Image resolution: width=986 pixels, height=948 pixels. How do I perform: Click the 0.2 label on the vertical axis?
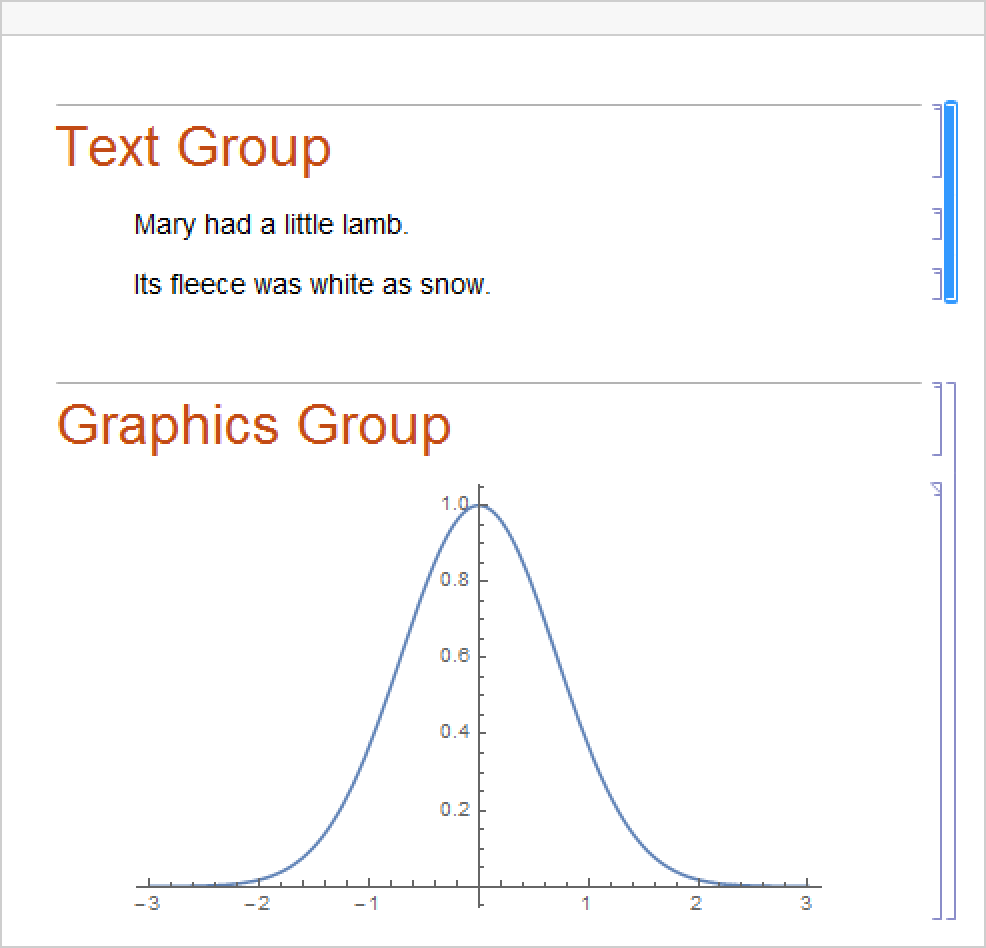coord(454,810)
